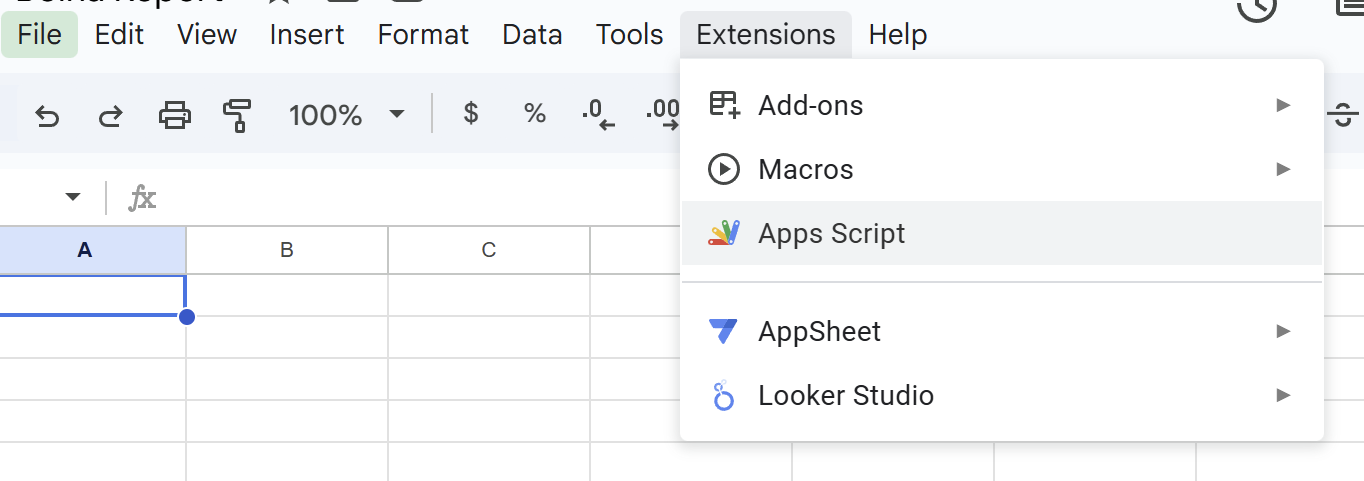Open the File menu
This screenshot has width=1364, height=481.
click(x=40, y=35)
